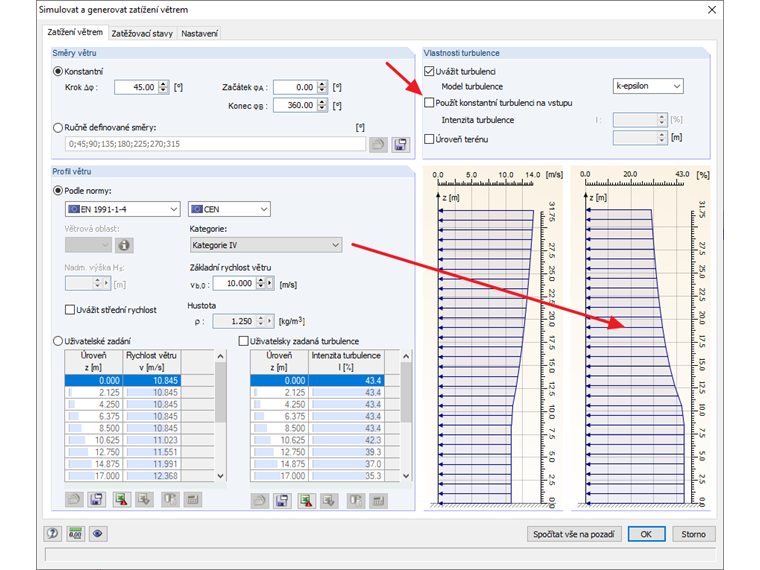Enable Uživatelsky zadaná turbulence checkbox
The width and height of the screenshot is (760, 570).
(243, 341)
